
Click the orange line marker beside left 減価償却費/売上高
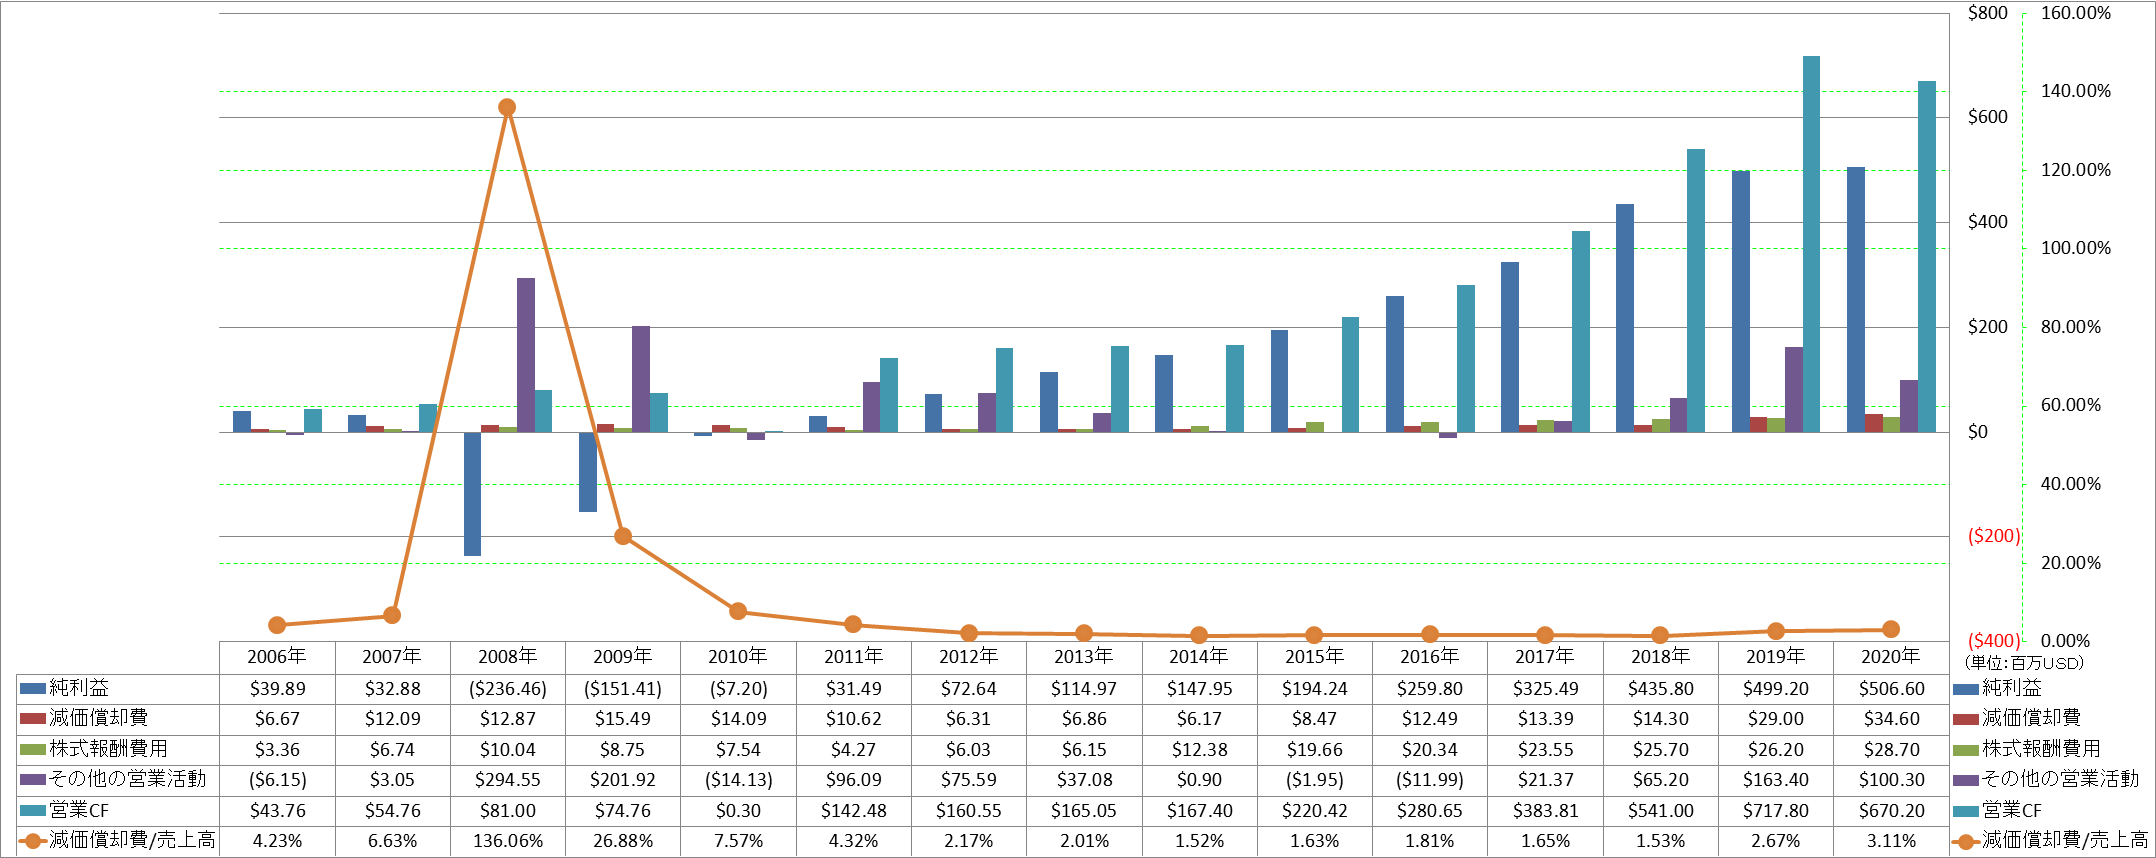[33, 841]
